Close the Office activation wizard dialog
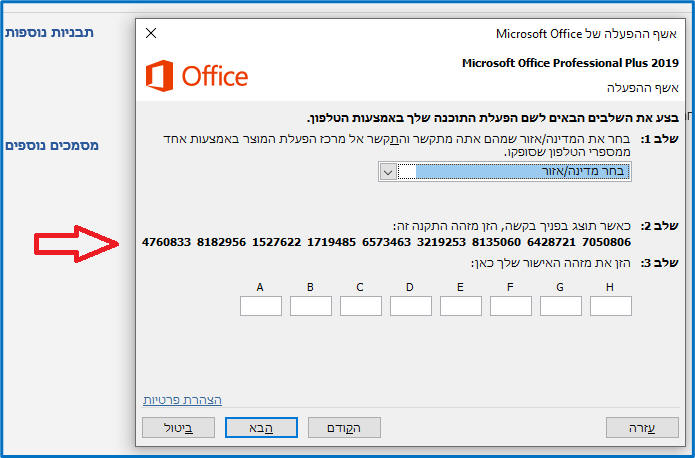This screenshot has height=458, width=695. [151, 33]
